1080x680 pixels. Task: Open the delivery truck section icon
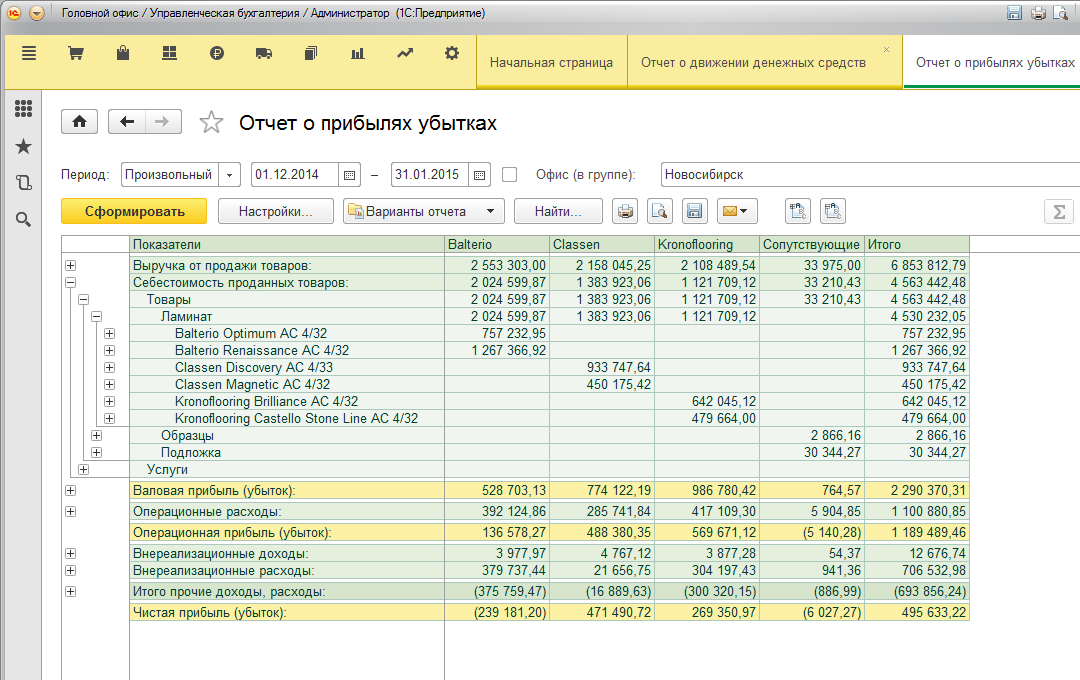tap(264, 53)
